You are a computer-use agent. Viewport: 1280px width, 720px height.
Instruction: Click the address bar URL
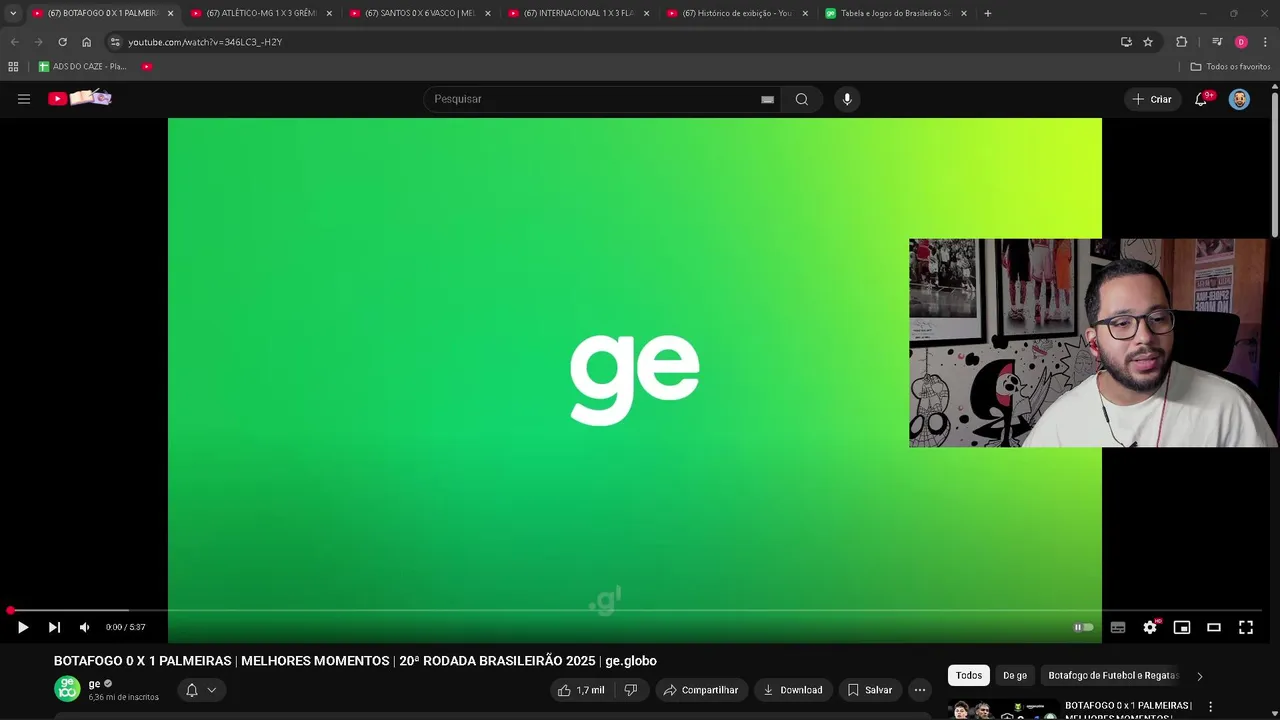pyautogui.click(x=205, y=42)
